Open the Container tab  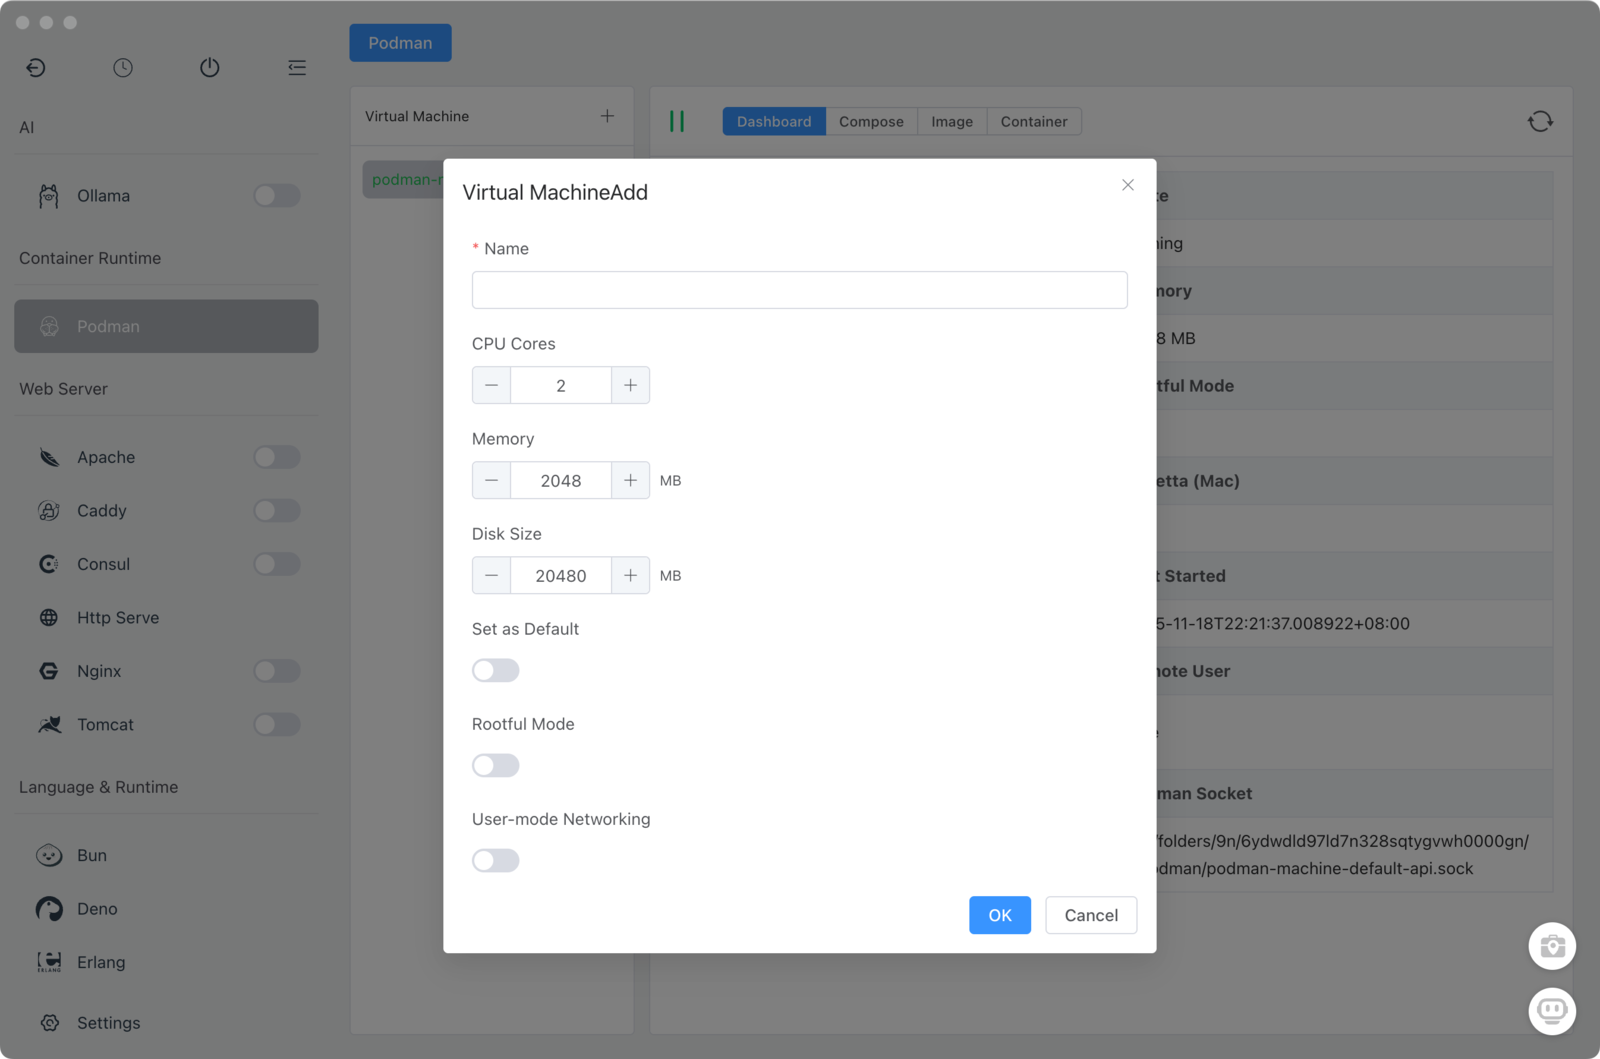1033,121
